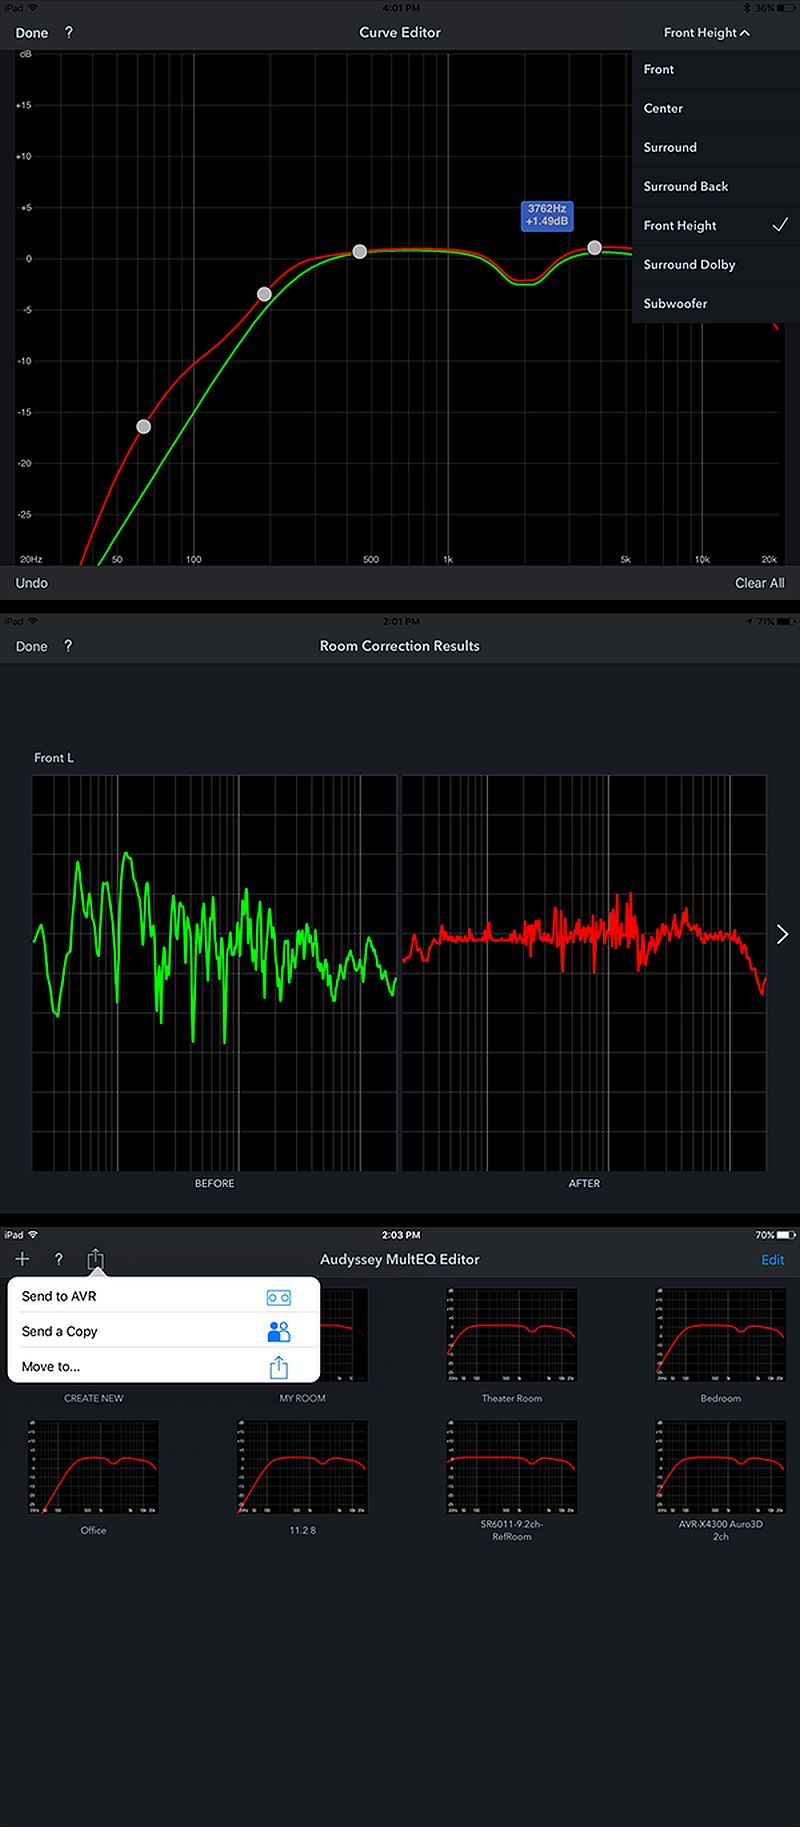This screenshot has width=800, height=1827.
Task: Tap the plus icon to add a new calibration
Action: 22,1259
